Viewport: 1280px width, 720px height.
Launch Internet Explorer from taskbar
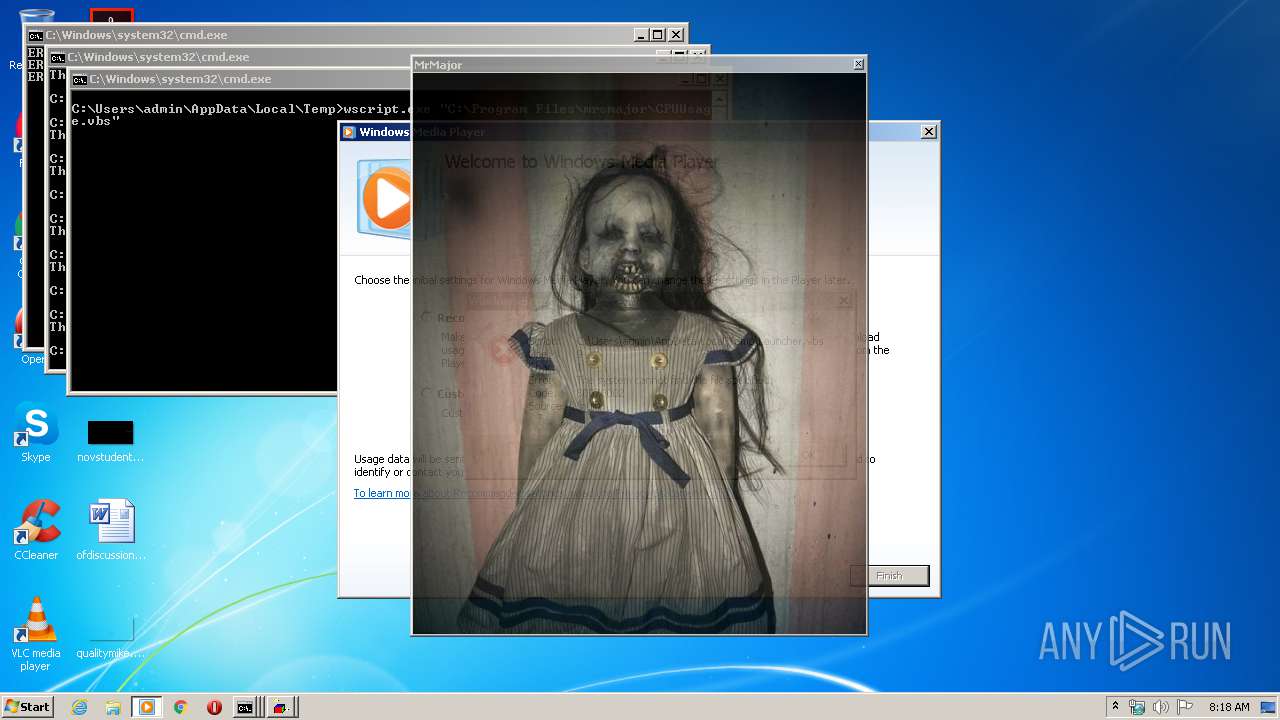(79, 707)
